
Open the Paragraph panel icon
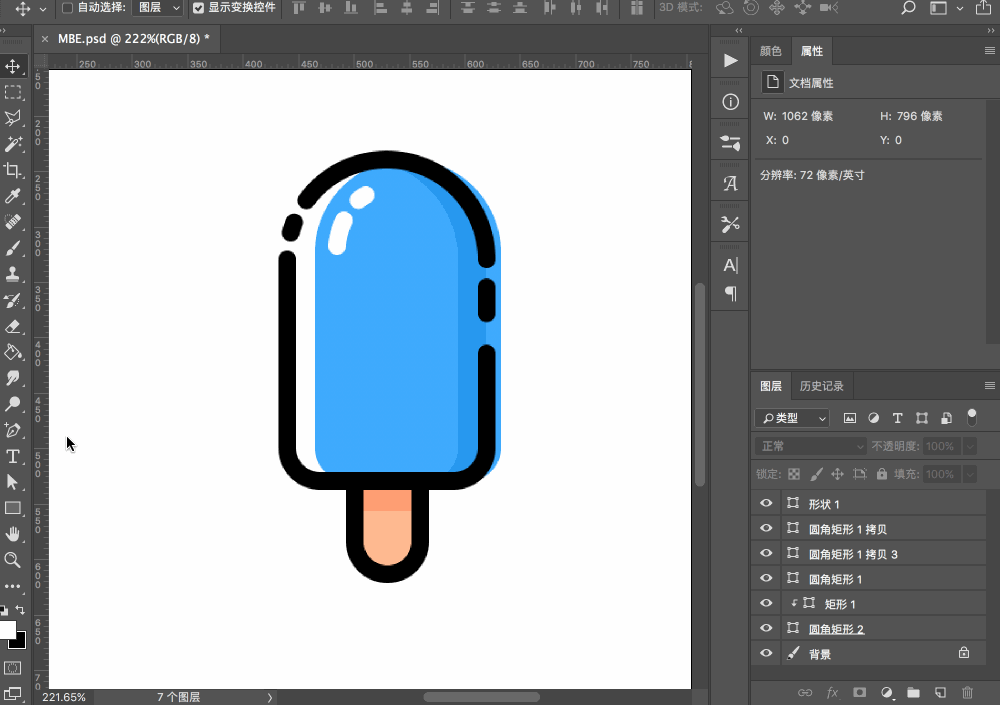731,293
